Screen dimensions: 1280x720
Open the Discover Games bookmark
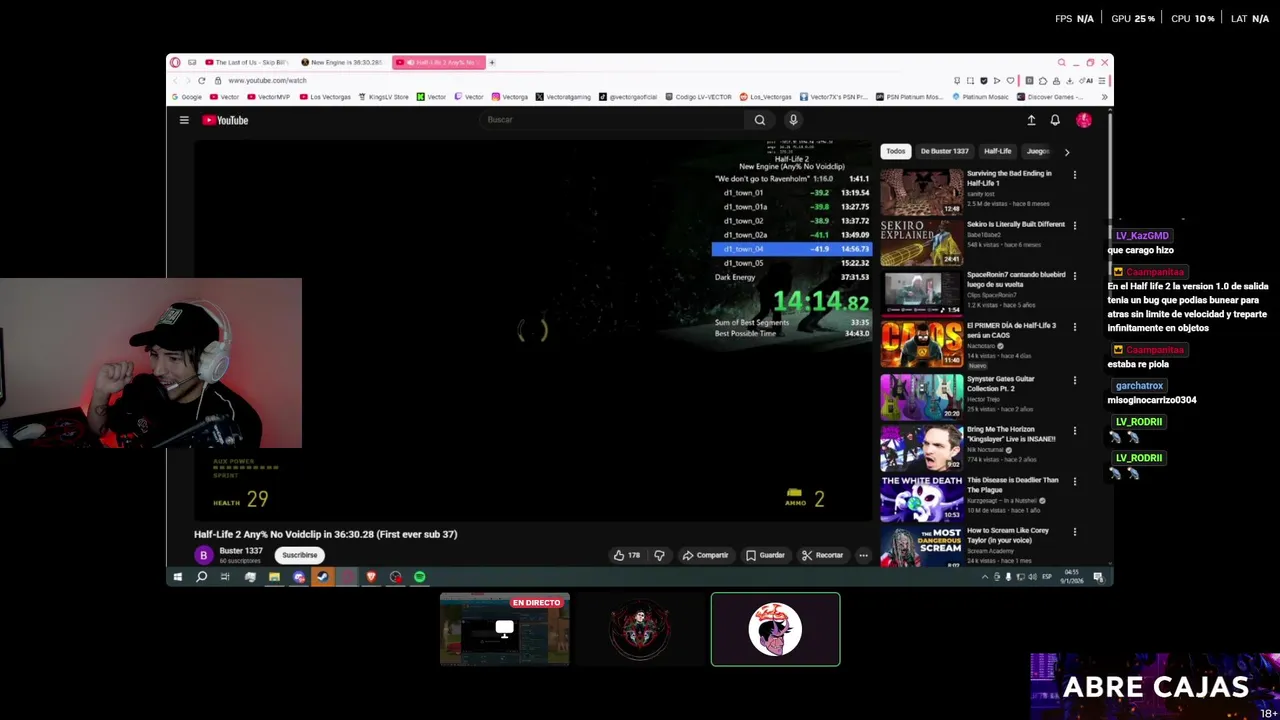[x=1049, y=97]
